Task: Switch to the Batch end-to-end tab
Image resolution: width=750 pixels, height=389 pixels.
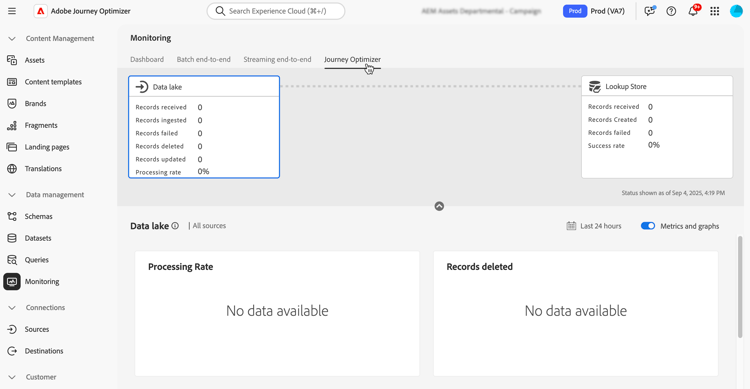Action: coord(203,59)
